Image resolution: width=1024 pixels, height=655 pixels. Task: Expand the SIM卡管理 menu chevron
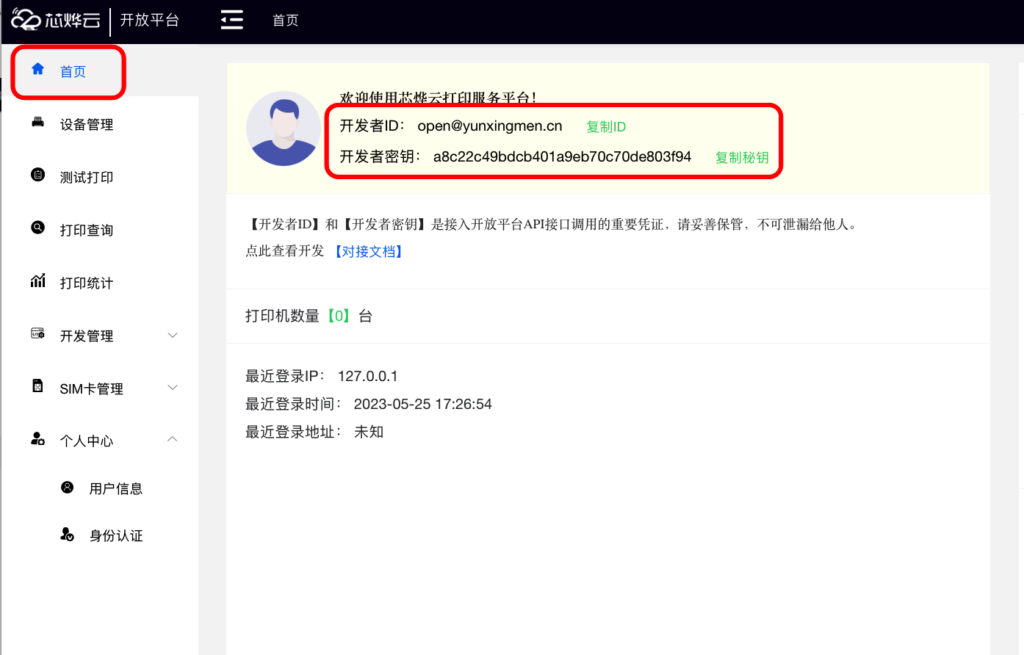pos(171,388)
